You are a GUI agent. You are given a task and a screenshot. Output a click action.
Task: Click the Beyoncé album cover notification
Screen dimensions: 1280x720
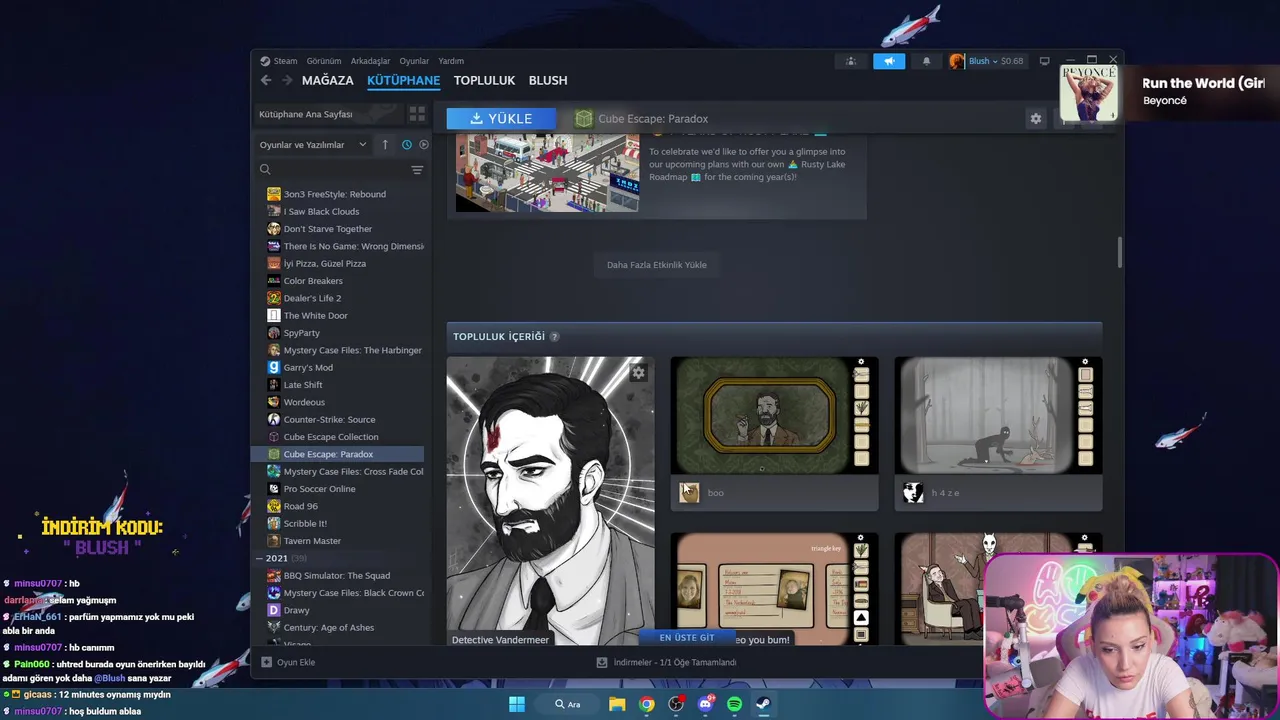(x=1089, y=93)
